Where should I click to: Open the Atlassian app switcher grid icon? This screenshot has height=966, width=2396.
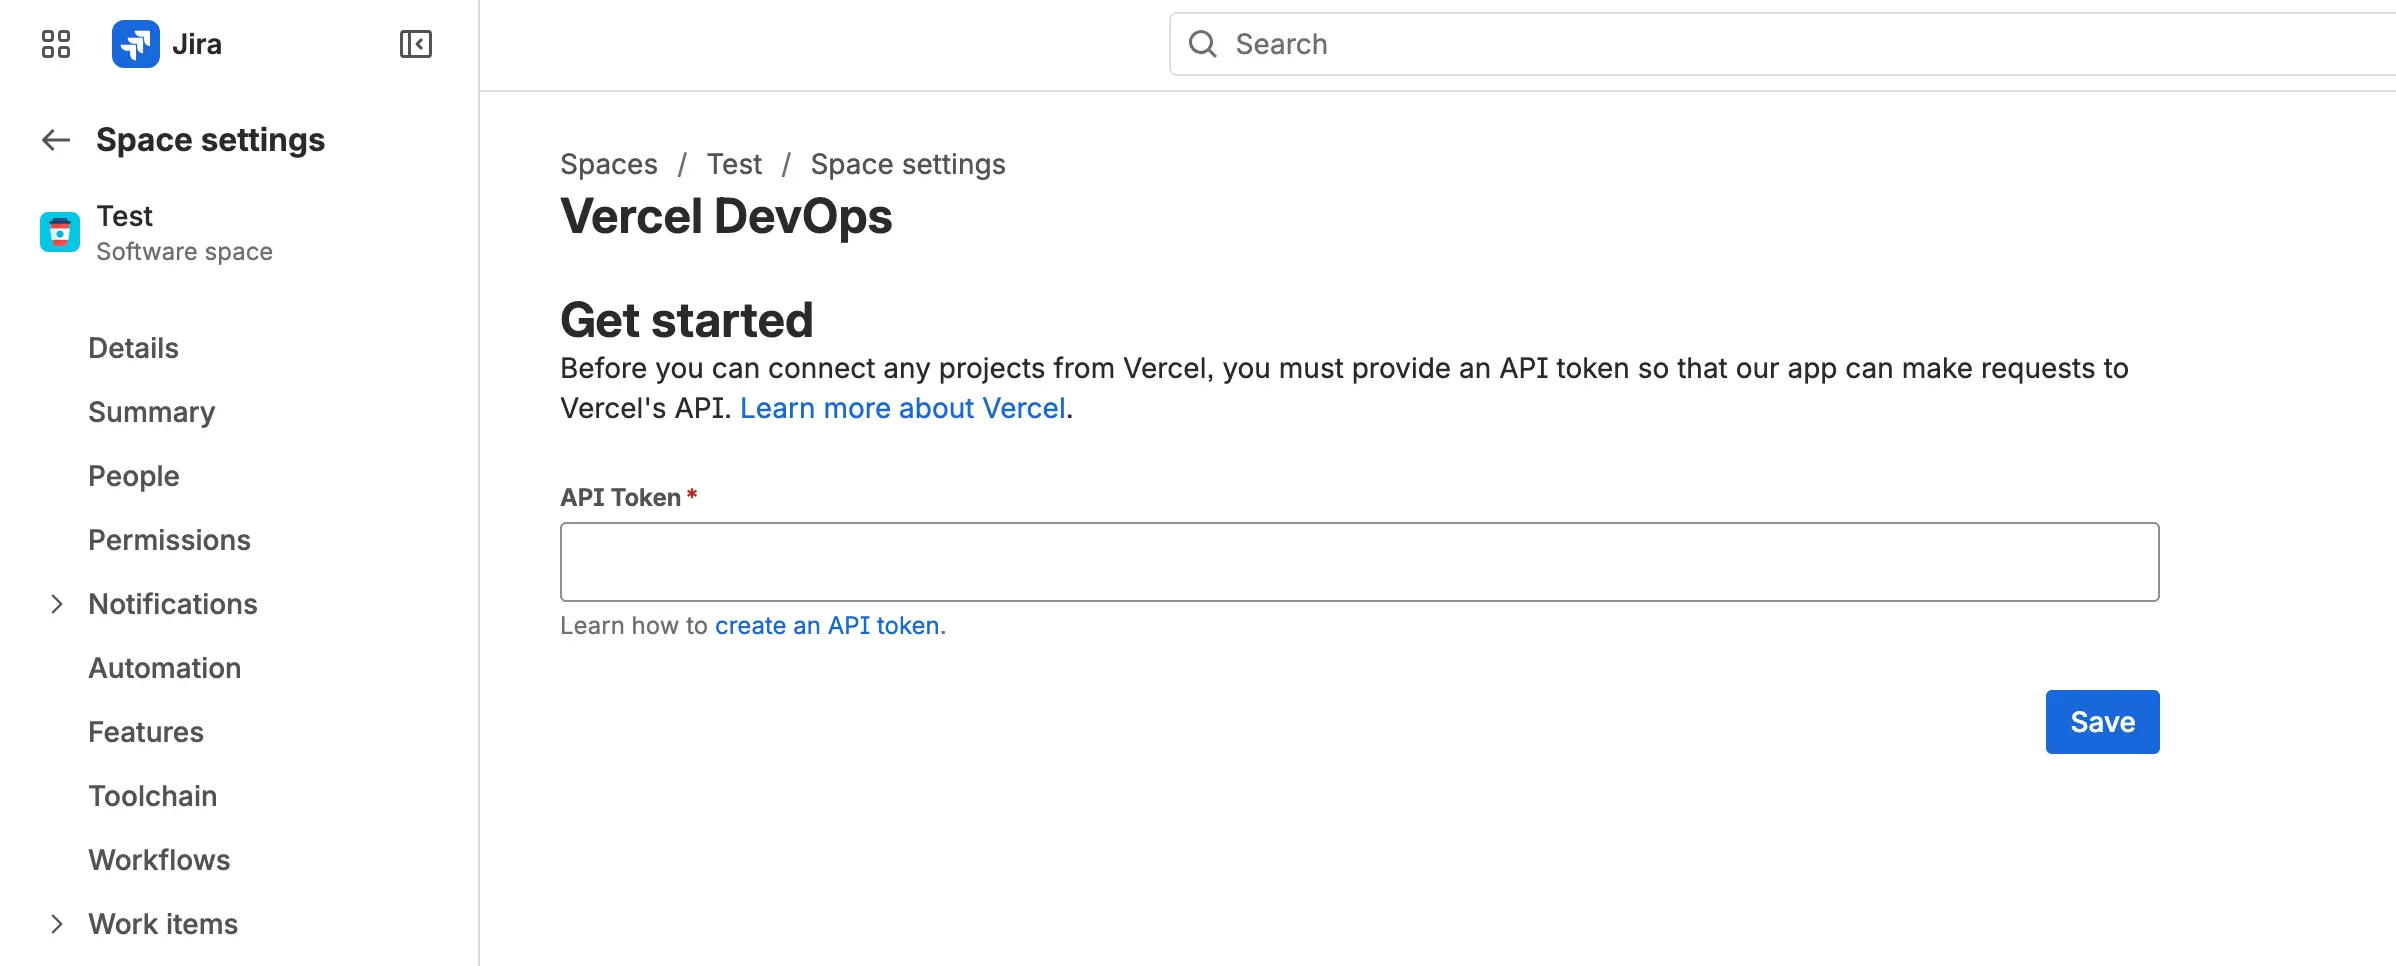click(55, 44)
